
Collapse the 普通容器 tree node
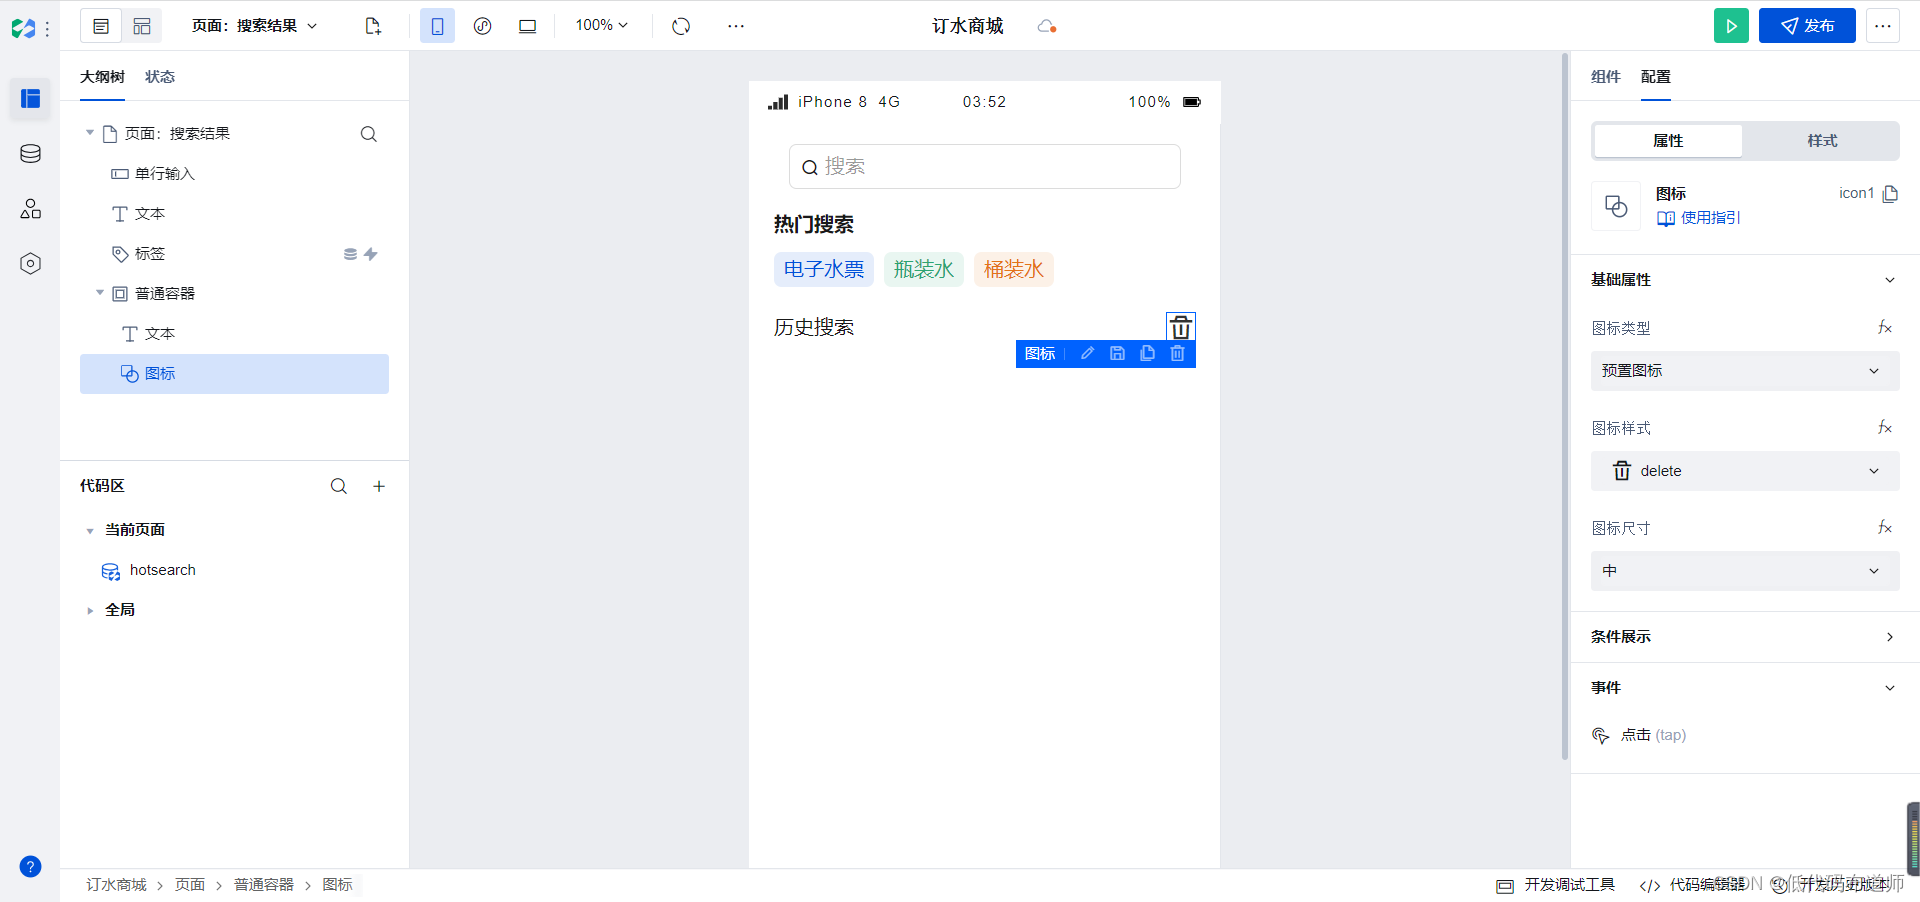(99, 293)
